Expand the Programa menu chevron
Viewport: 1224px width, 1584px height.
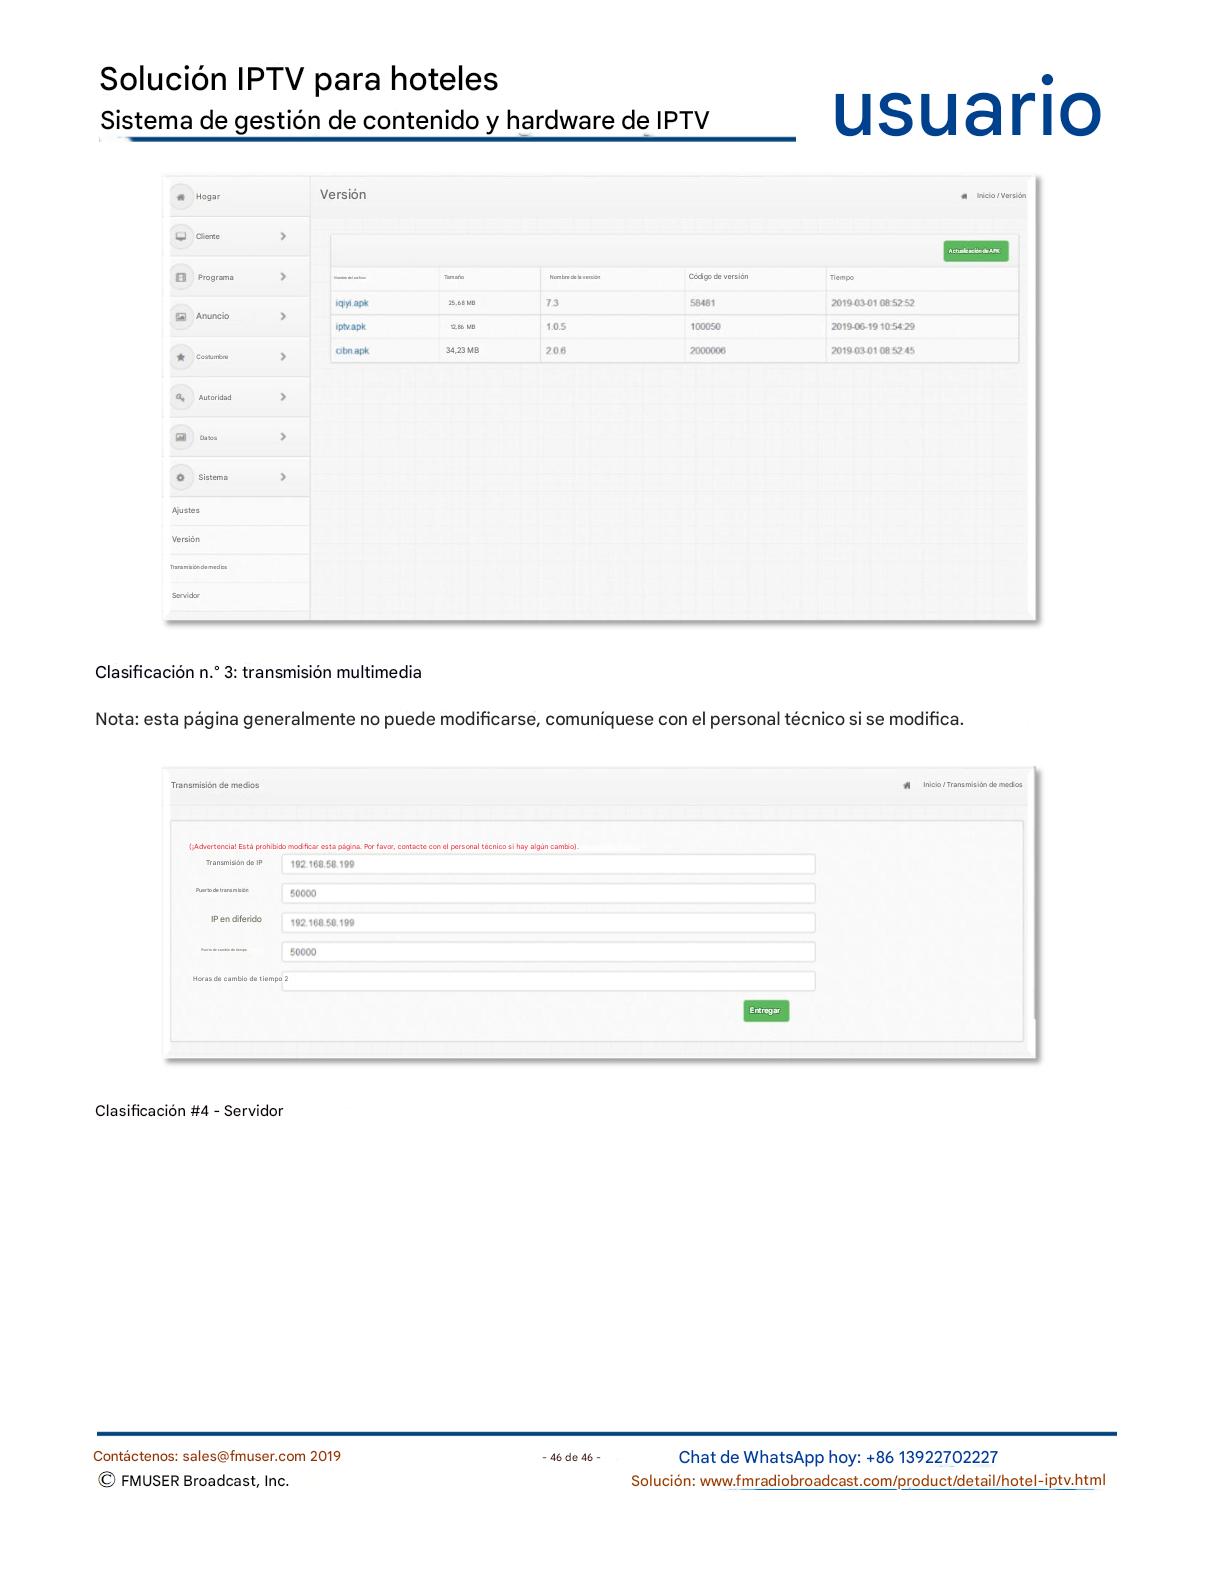pos(283,277)
